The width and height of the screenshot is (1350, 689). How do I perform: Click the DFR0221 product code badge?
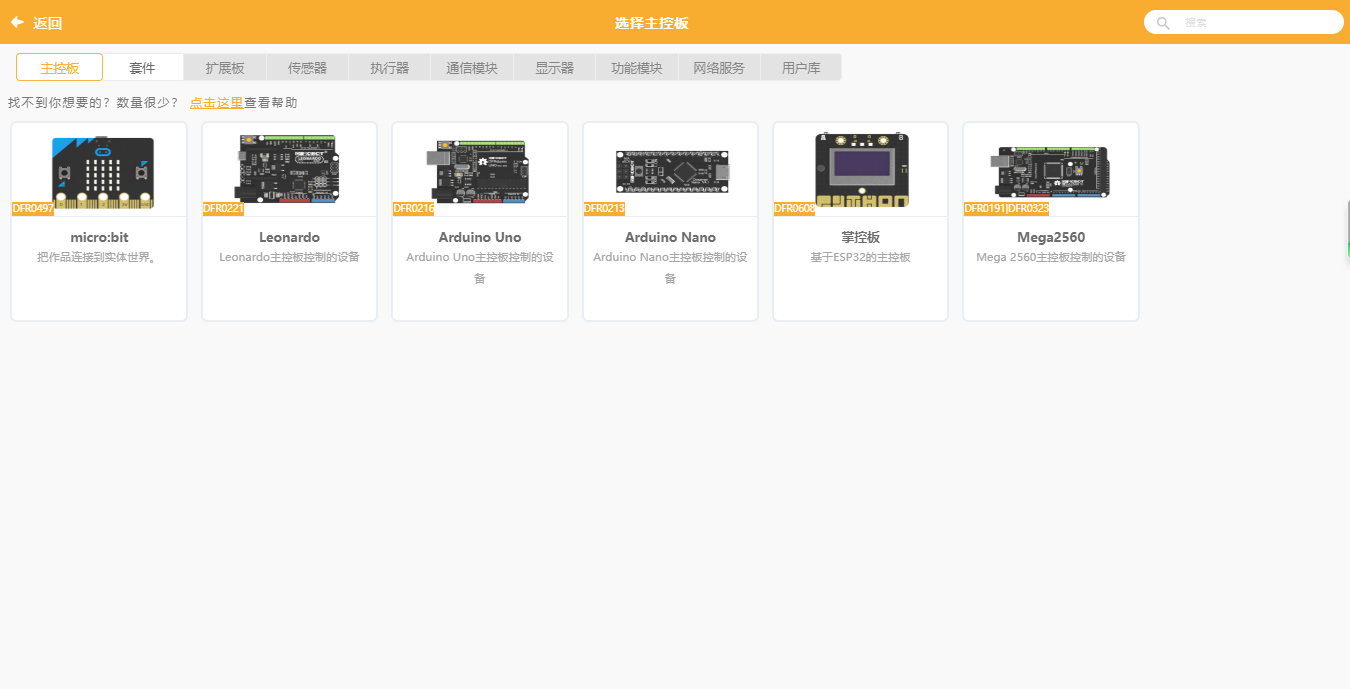[x=223, y=208]
